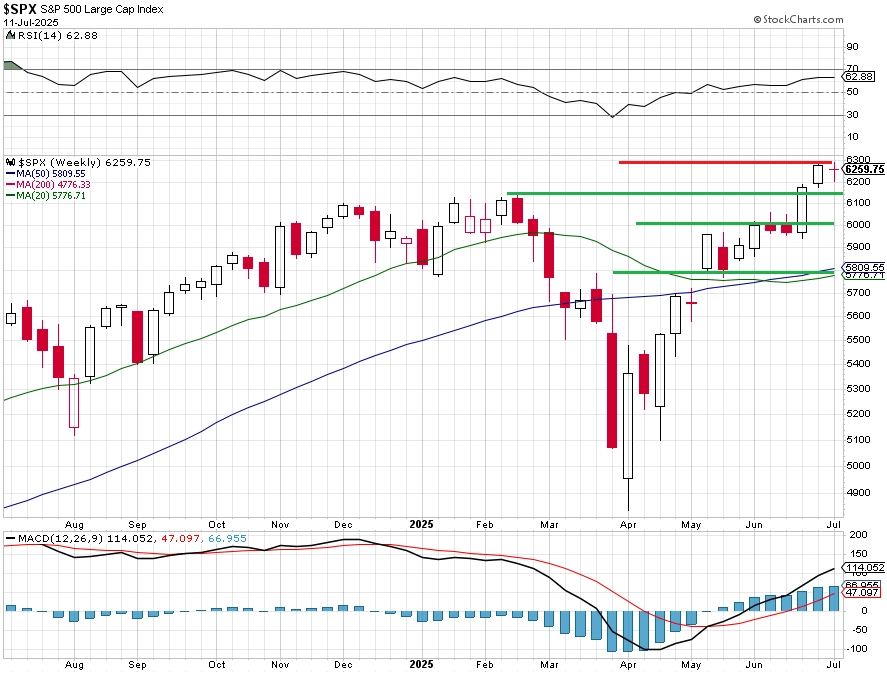This screenshot has height=673, width=887.
Task: Click the MACD signal 47.097 red tag
Action: (x=860, y=593)
